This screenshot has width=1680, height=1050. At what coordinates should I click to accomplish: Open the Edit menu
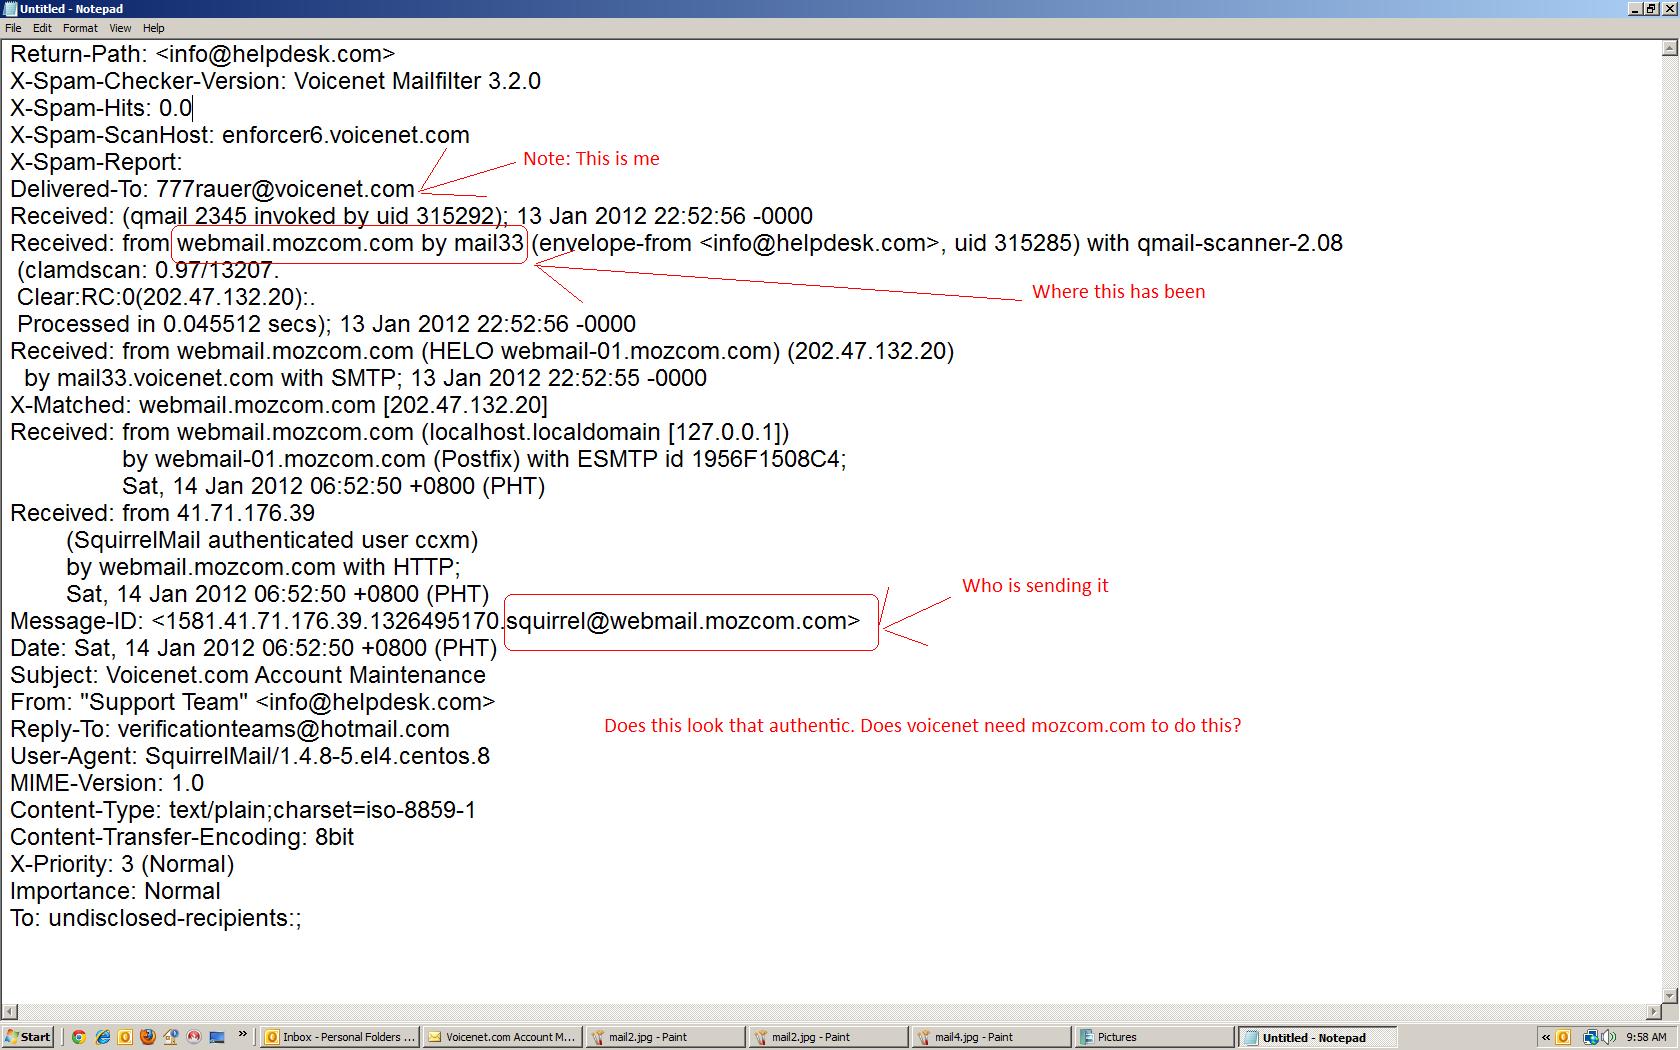click(x=42, y=28)
